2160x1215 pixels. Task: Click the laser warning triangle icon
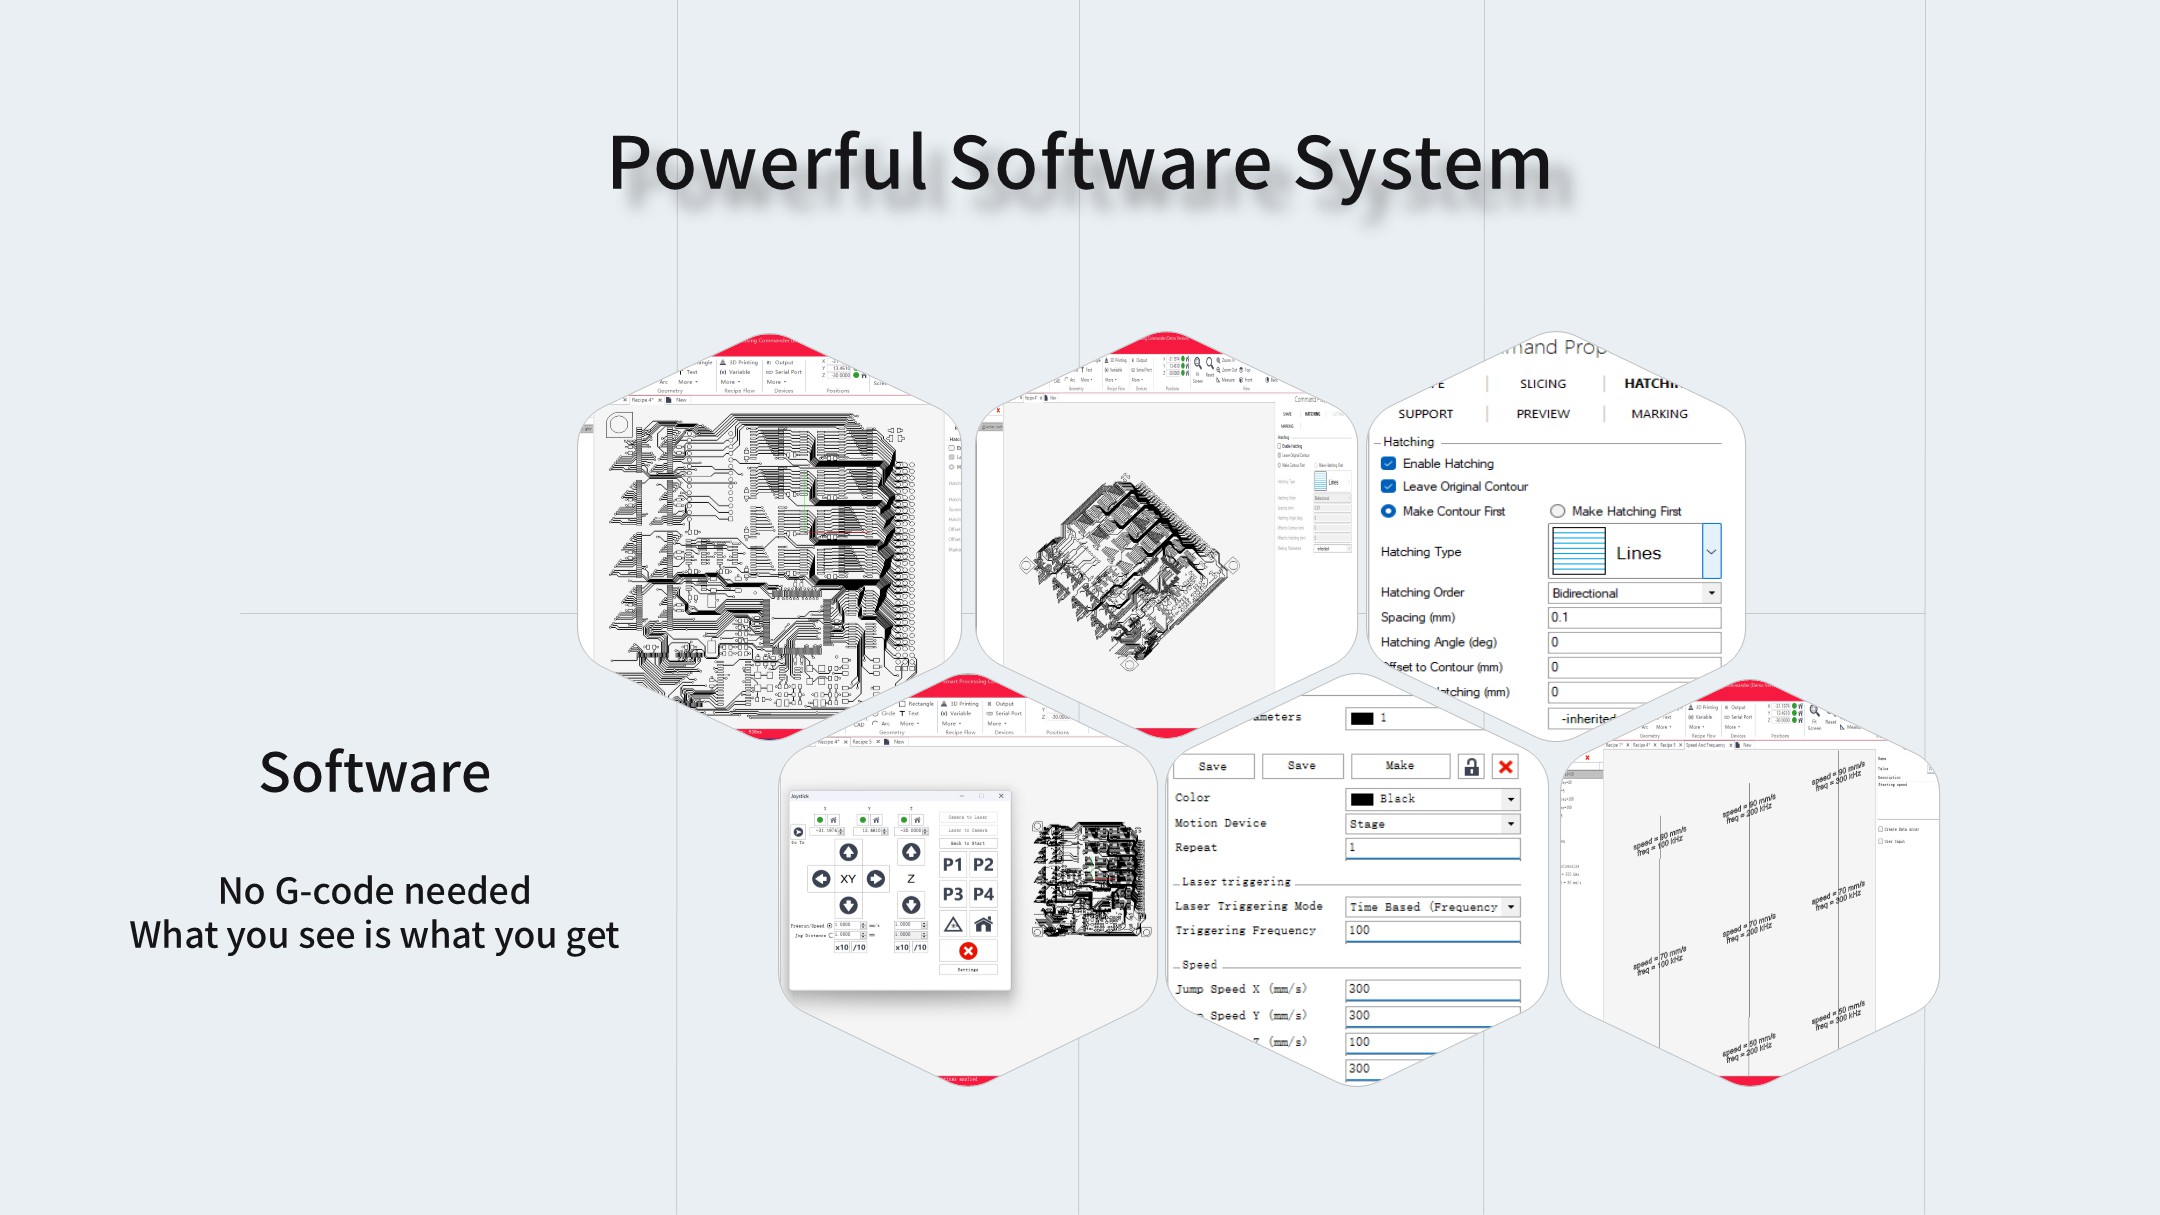(x=953, y=924)
